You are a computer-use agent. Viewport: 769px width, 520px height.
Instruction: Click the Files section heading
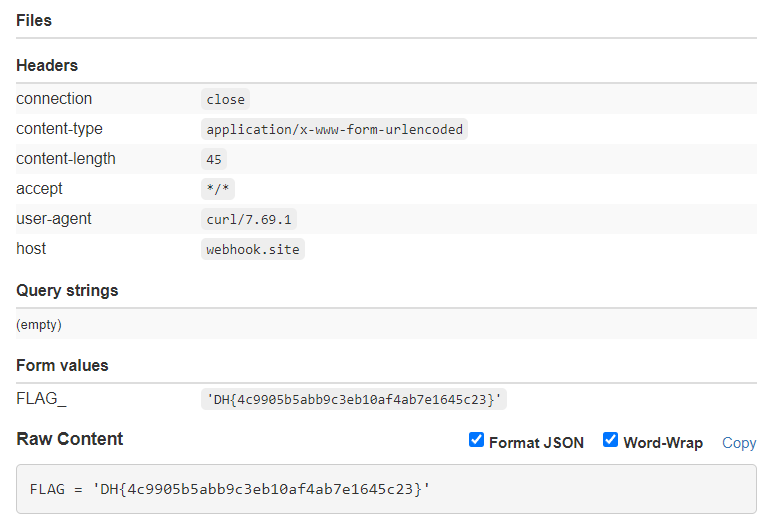pos(34,20)
